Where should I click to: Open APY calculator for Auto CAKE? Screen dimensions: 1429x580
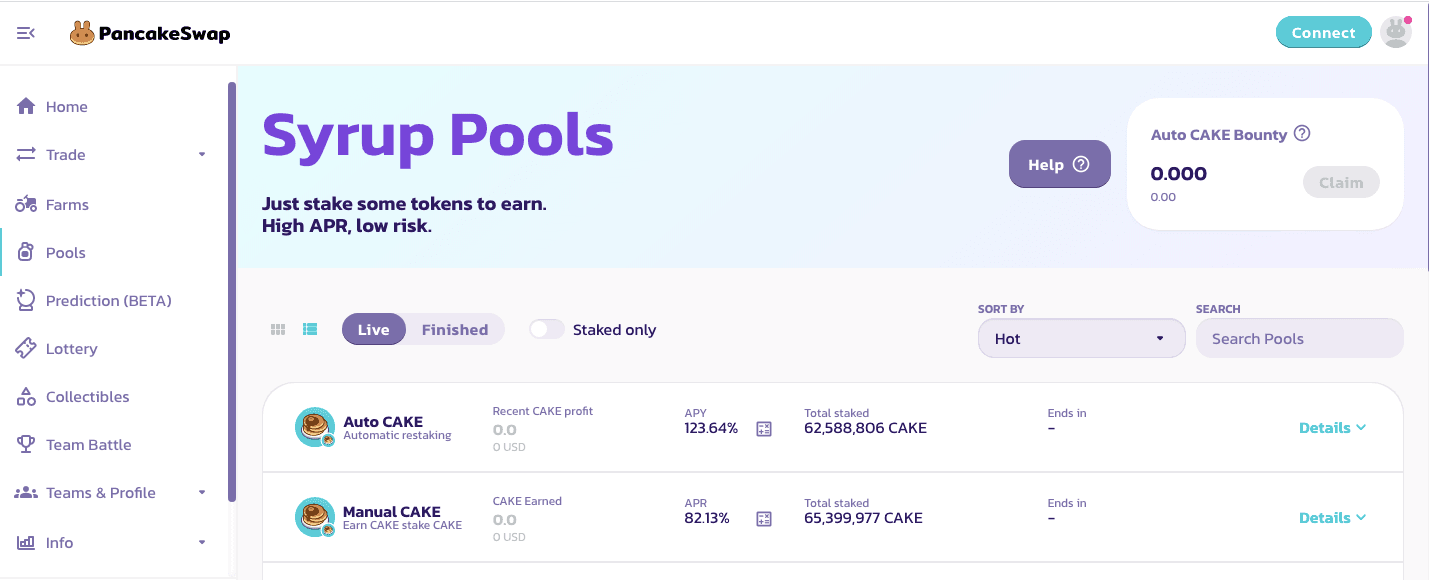(764, 429)
